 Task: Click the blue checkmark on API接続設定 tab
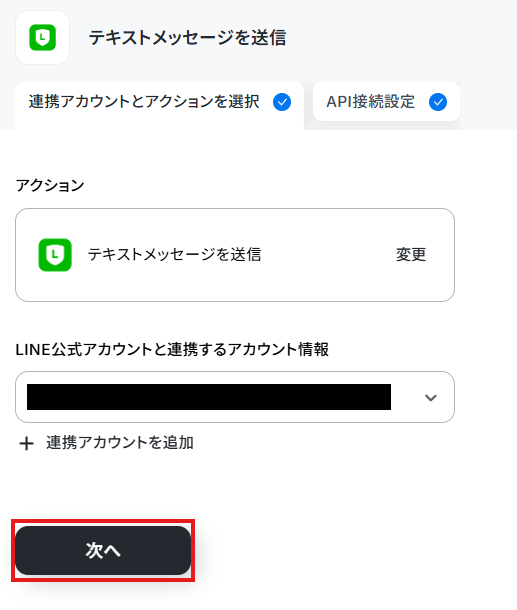pyautogui.click(x=438, y=102)
